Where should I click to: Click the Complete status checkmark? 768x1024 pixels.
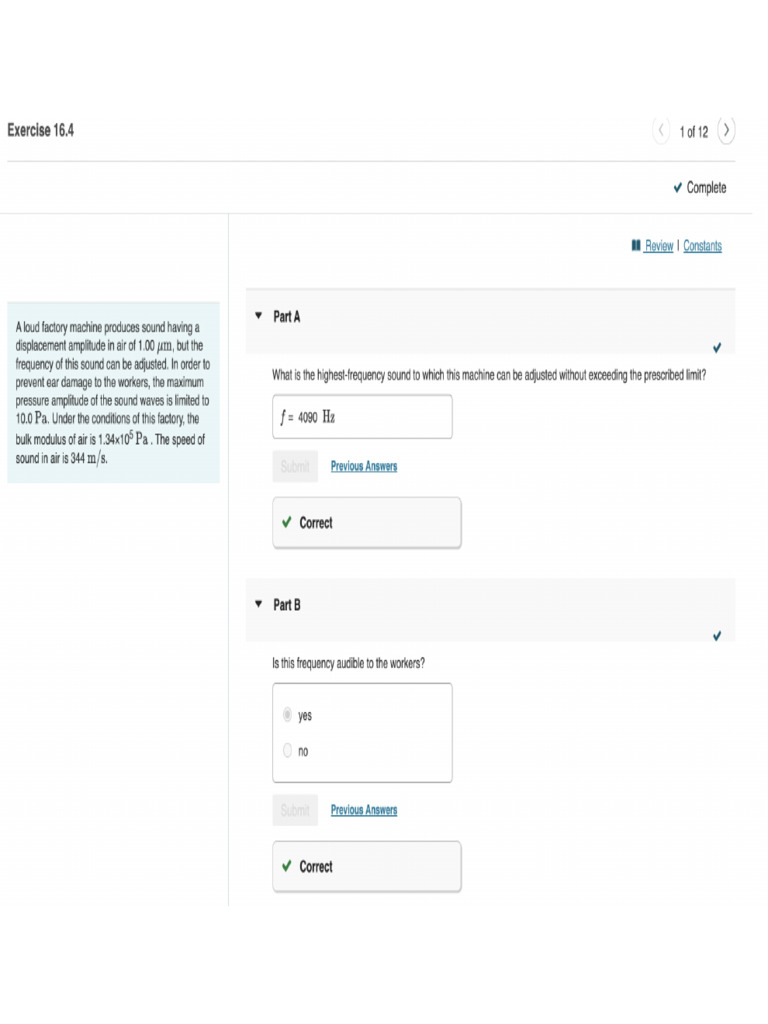(678, 187)
